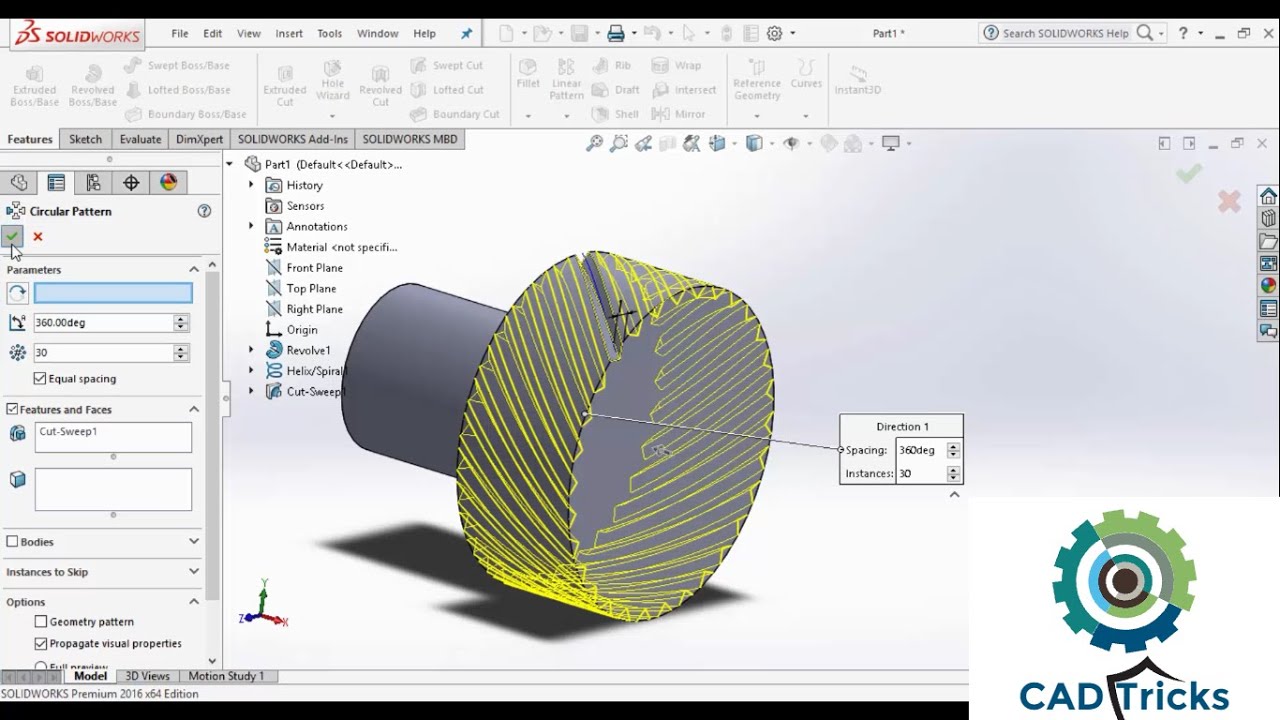1280x720 pixels.
Task: Open the Tools menu
Action: tap(330, 33)
